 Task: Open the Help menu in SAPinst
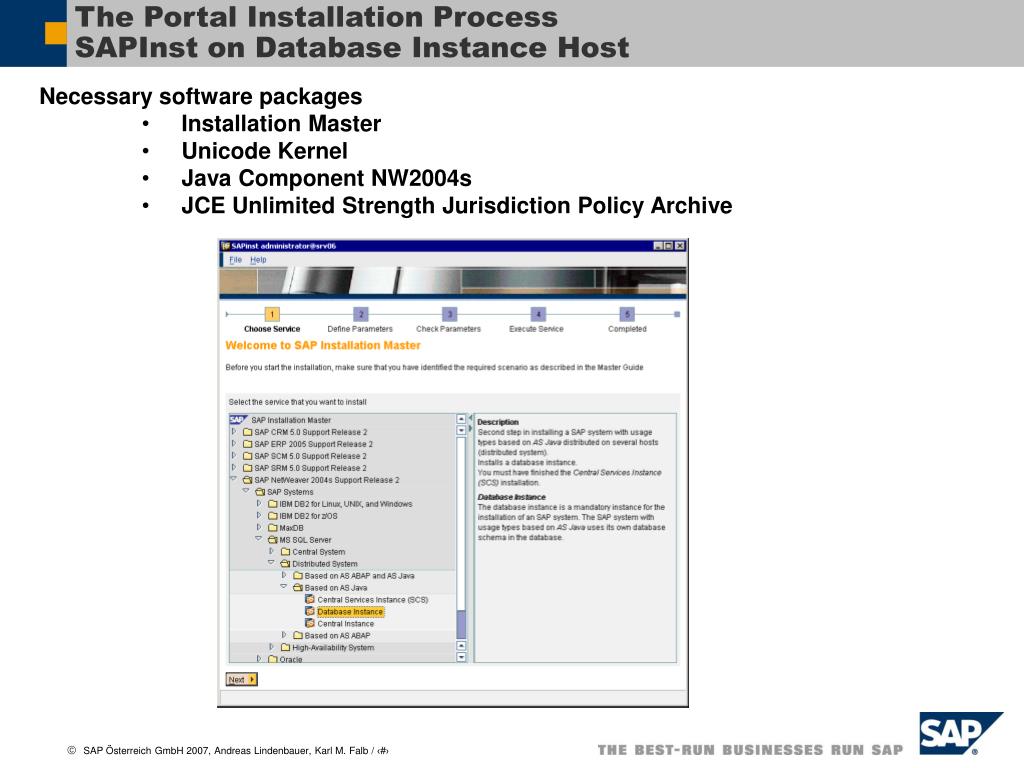(258, 260)
